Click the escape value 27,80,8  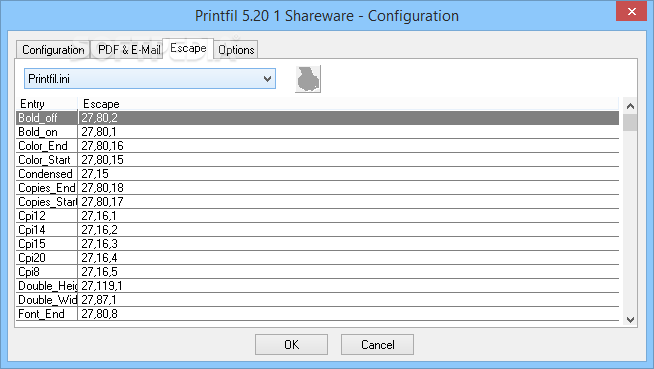pos(99,314)
